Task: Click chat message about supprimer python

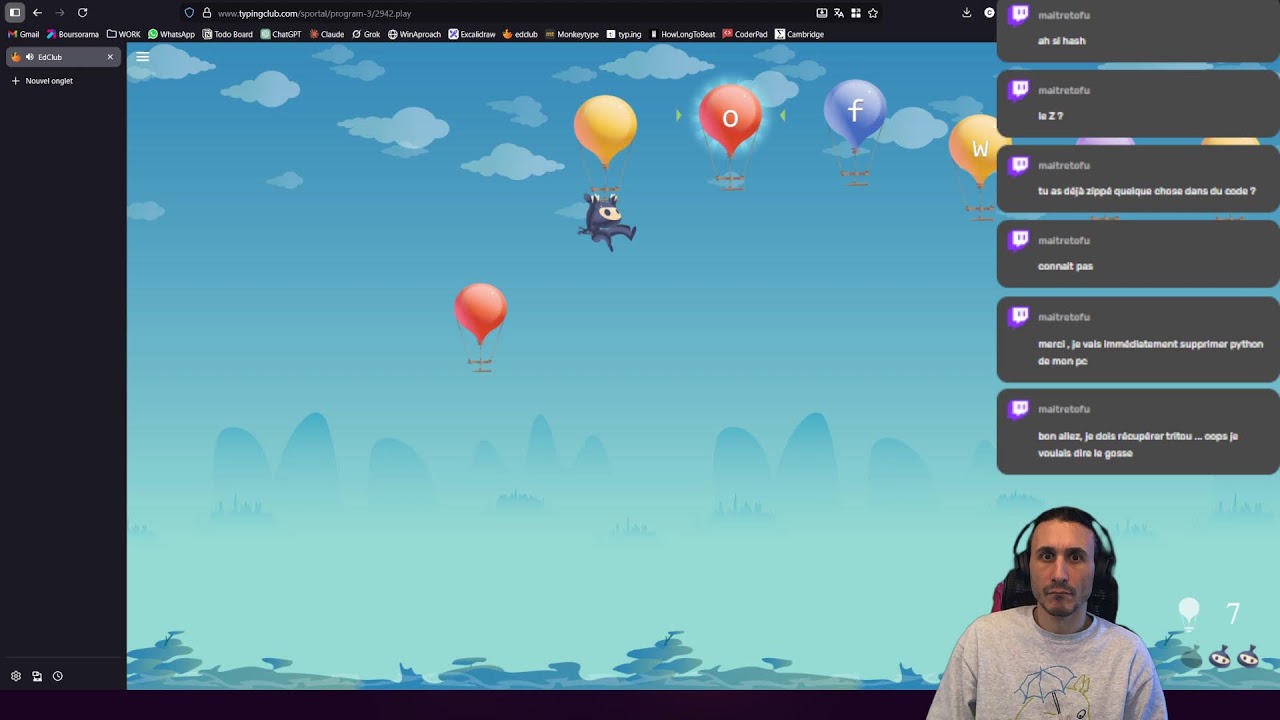Action: [1150, 352]
